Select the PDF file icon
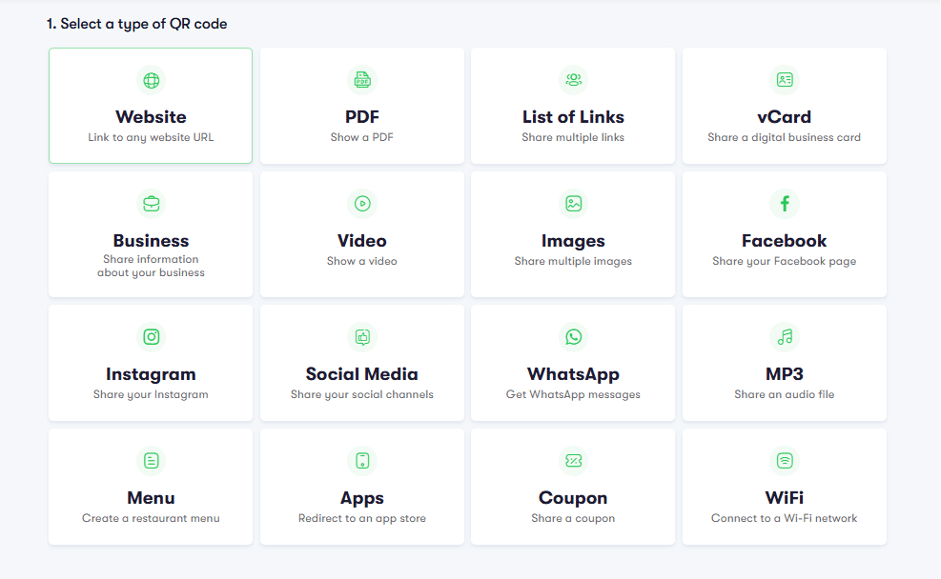The width and height of the screenshot is (941, 579). pos(362,80)
